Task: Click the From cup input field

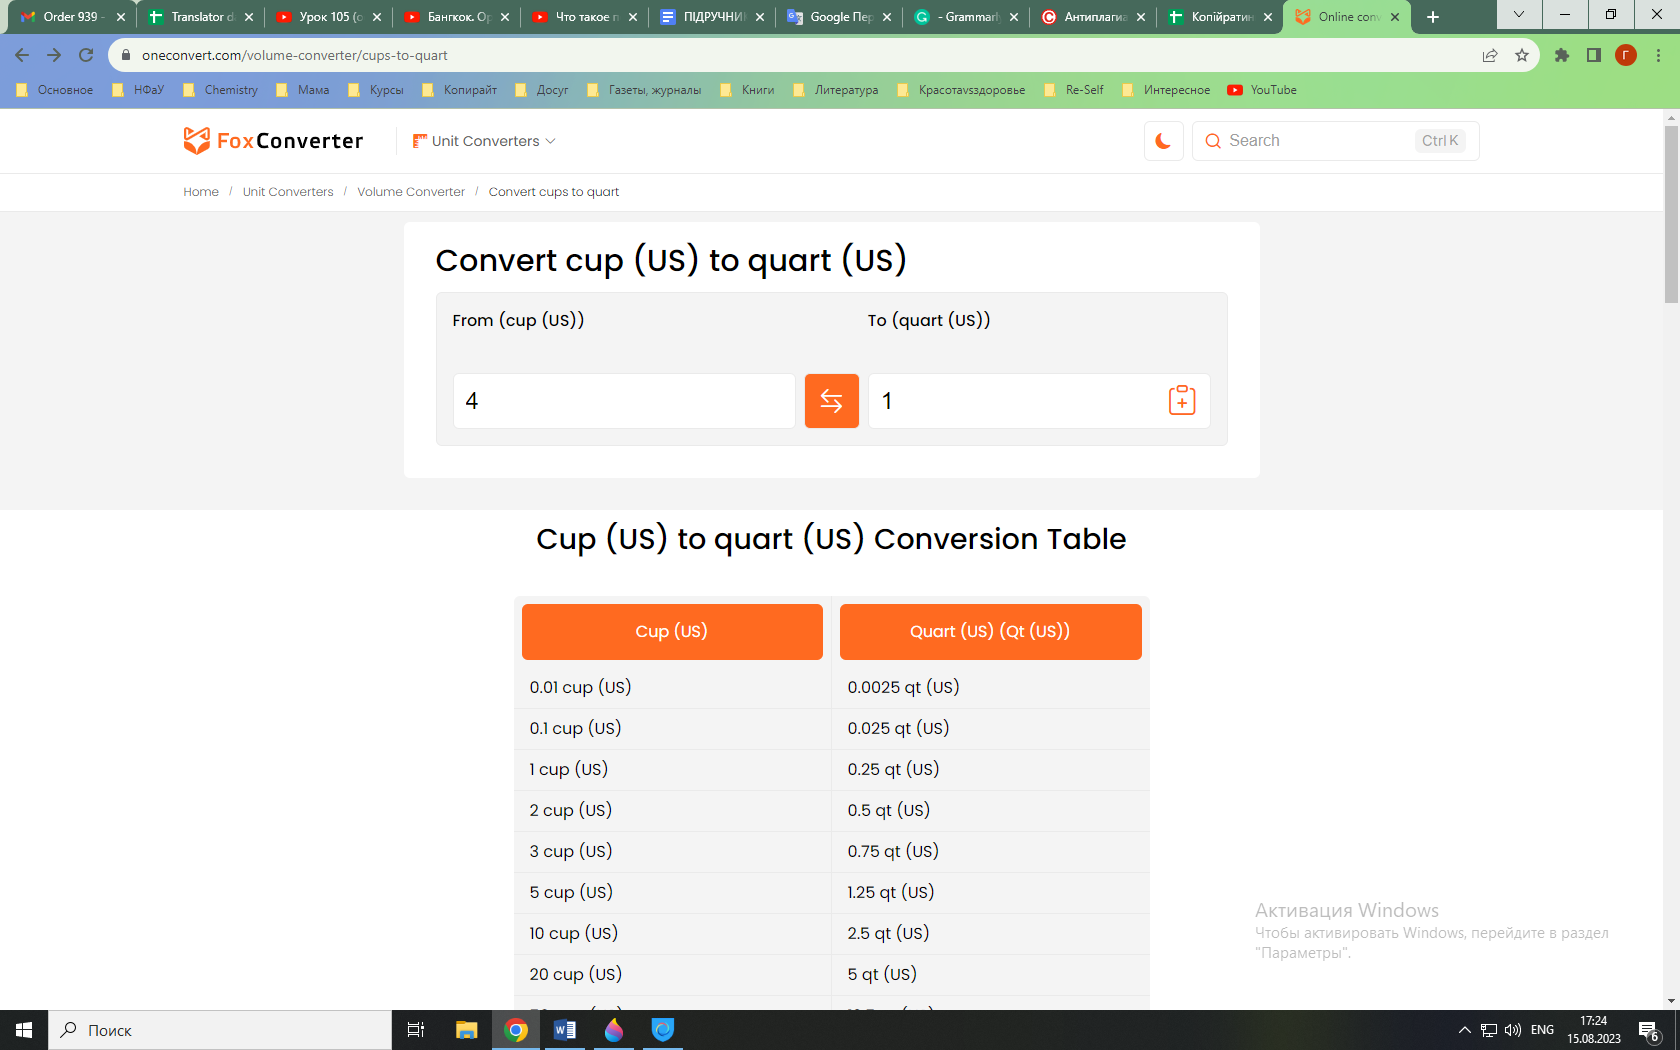Action: [624, 401]
